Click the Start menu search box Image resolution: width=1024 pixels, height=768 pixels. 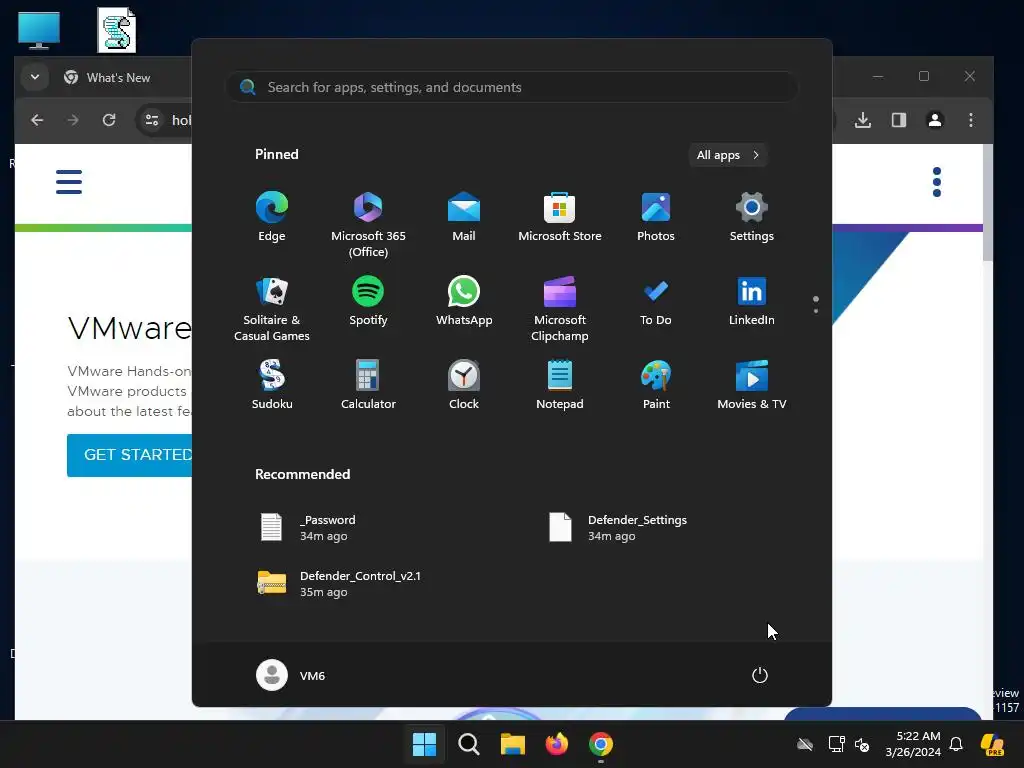point(512,87)
